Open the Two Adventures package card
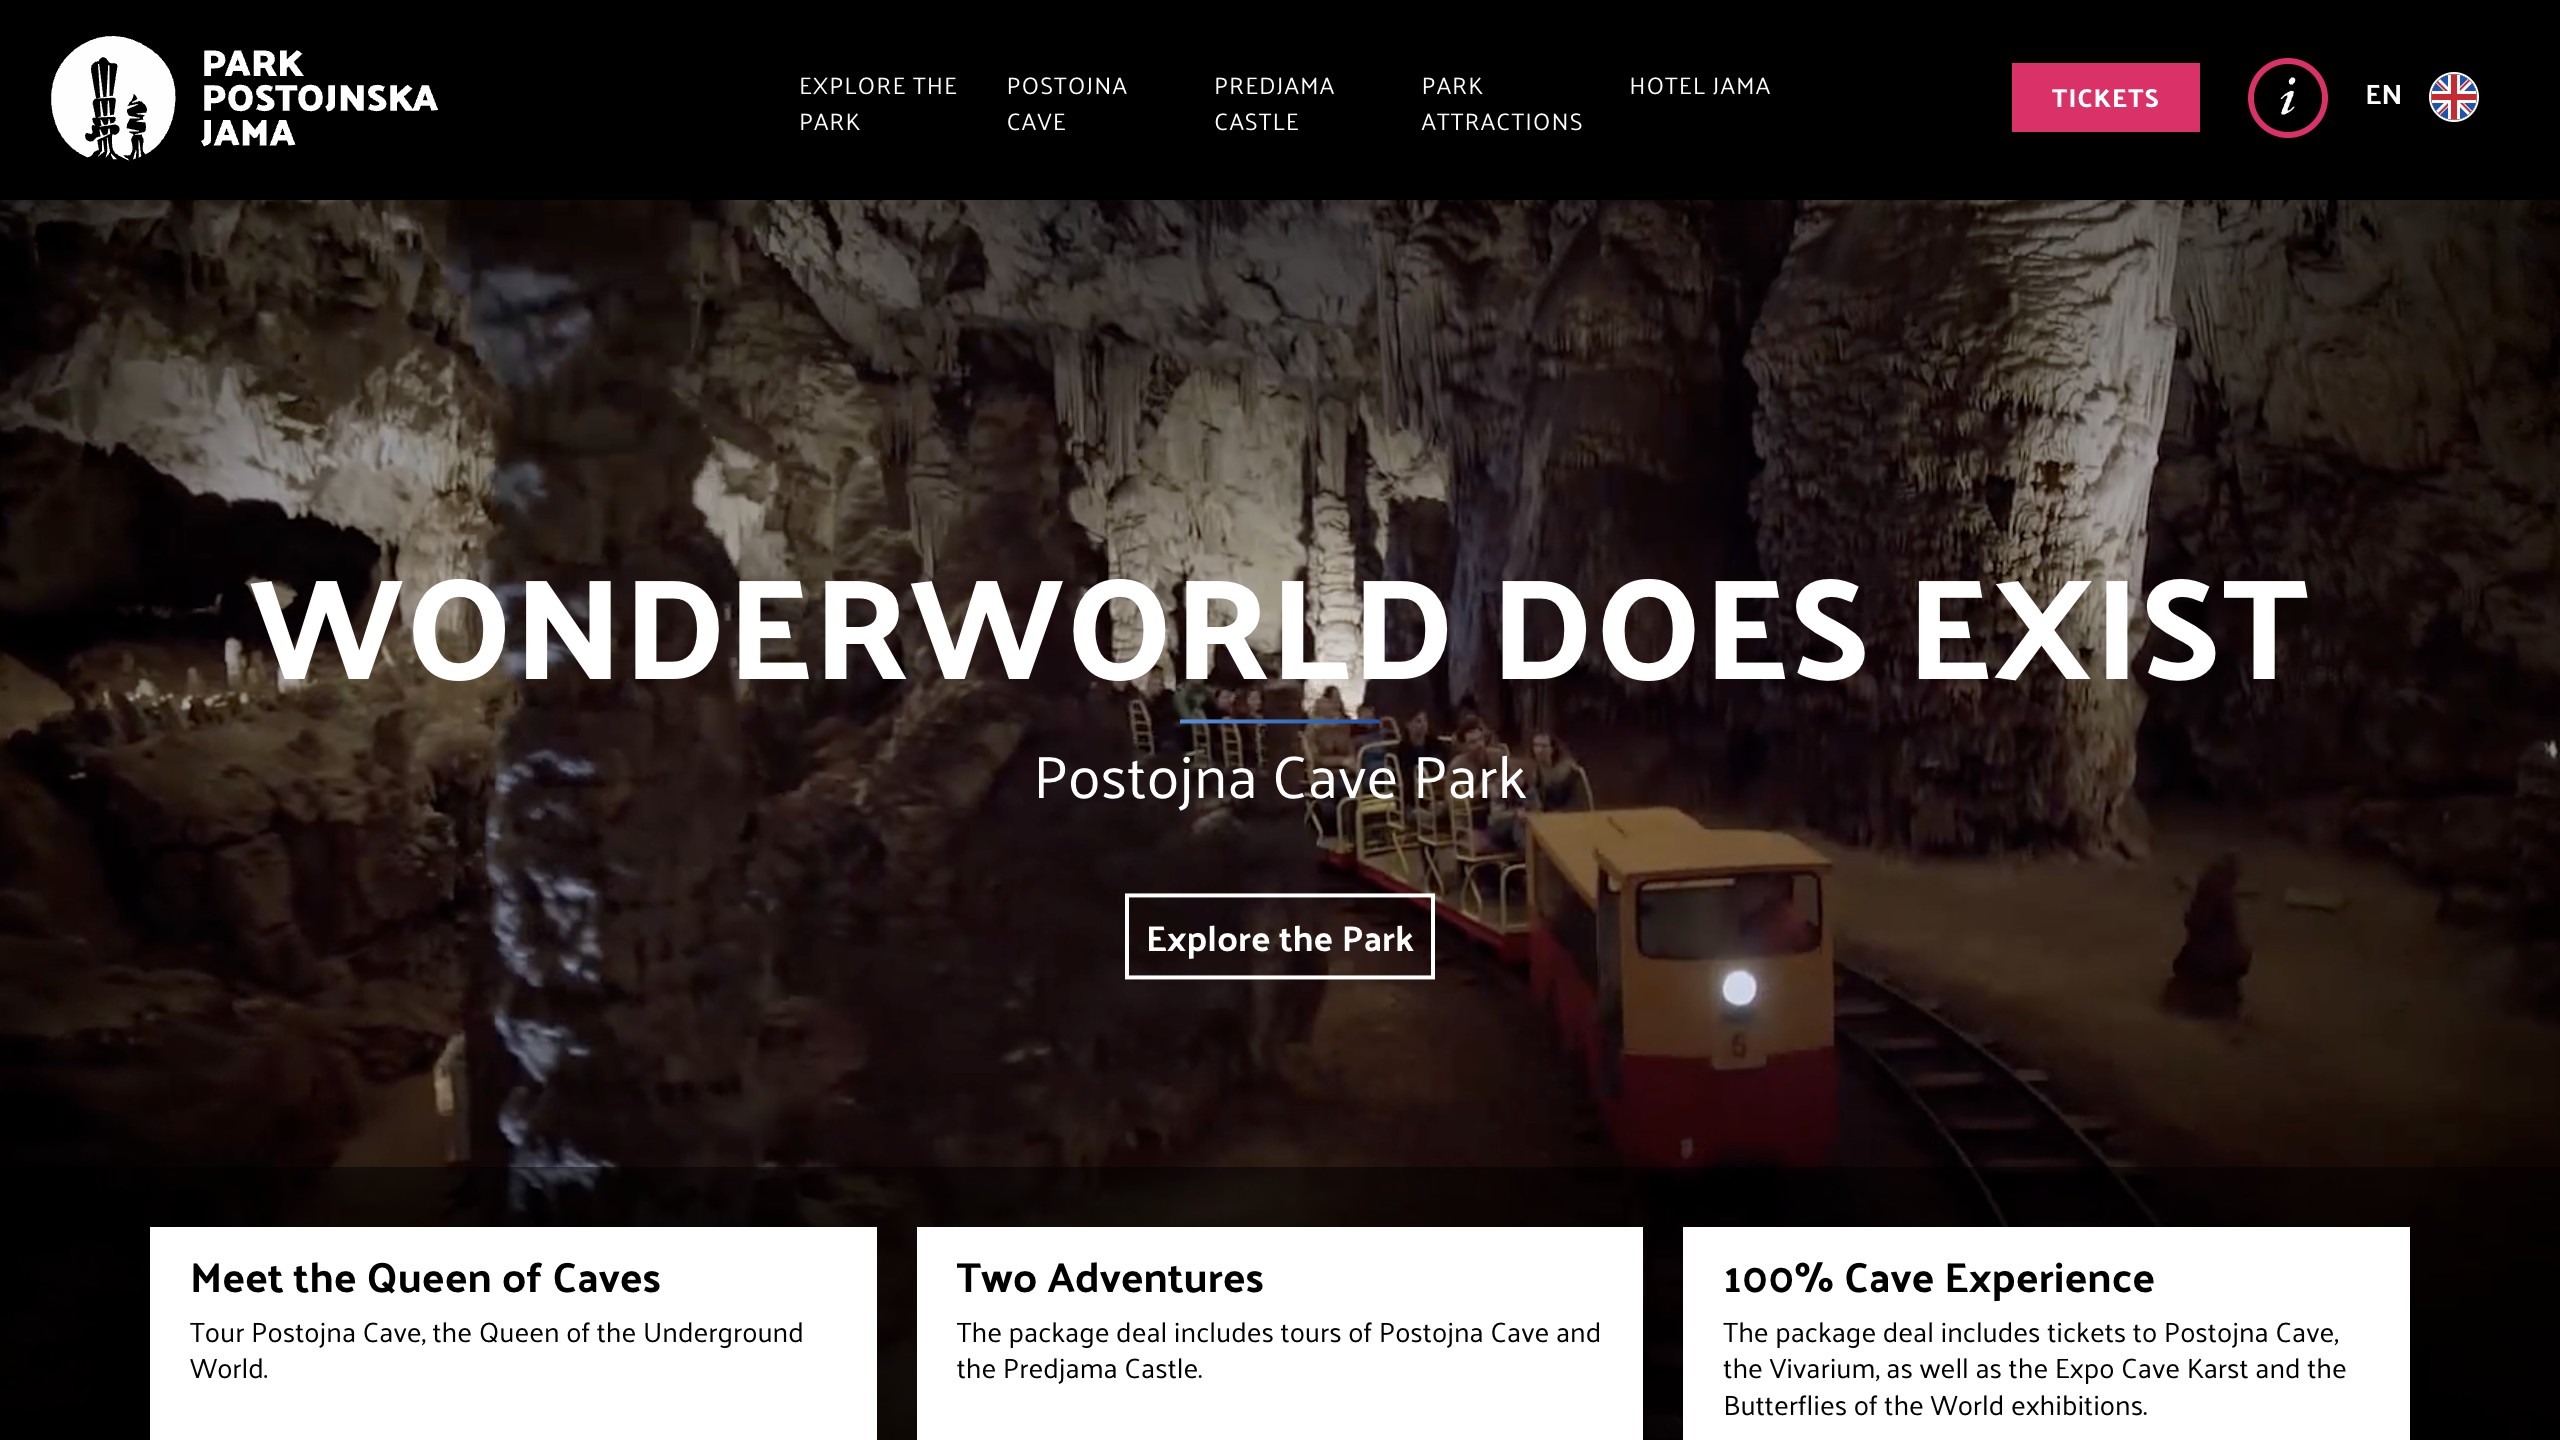The width and height of the screenshot is (2560, 1440). click(1279, 1333)
